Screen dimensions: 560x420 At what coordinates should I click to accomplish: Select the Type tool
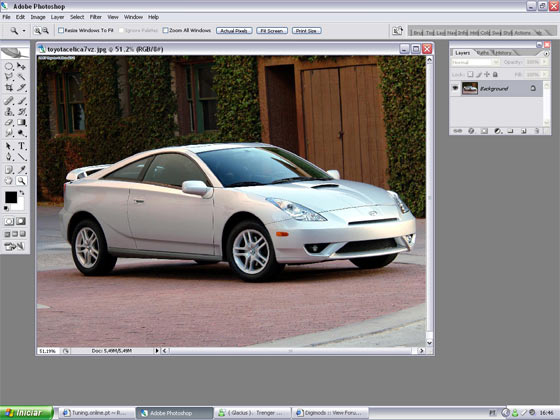(22, 146)
